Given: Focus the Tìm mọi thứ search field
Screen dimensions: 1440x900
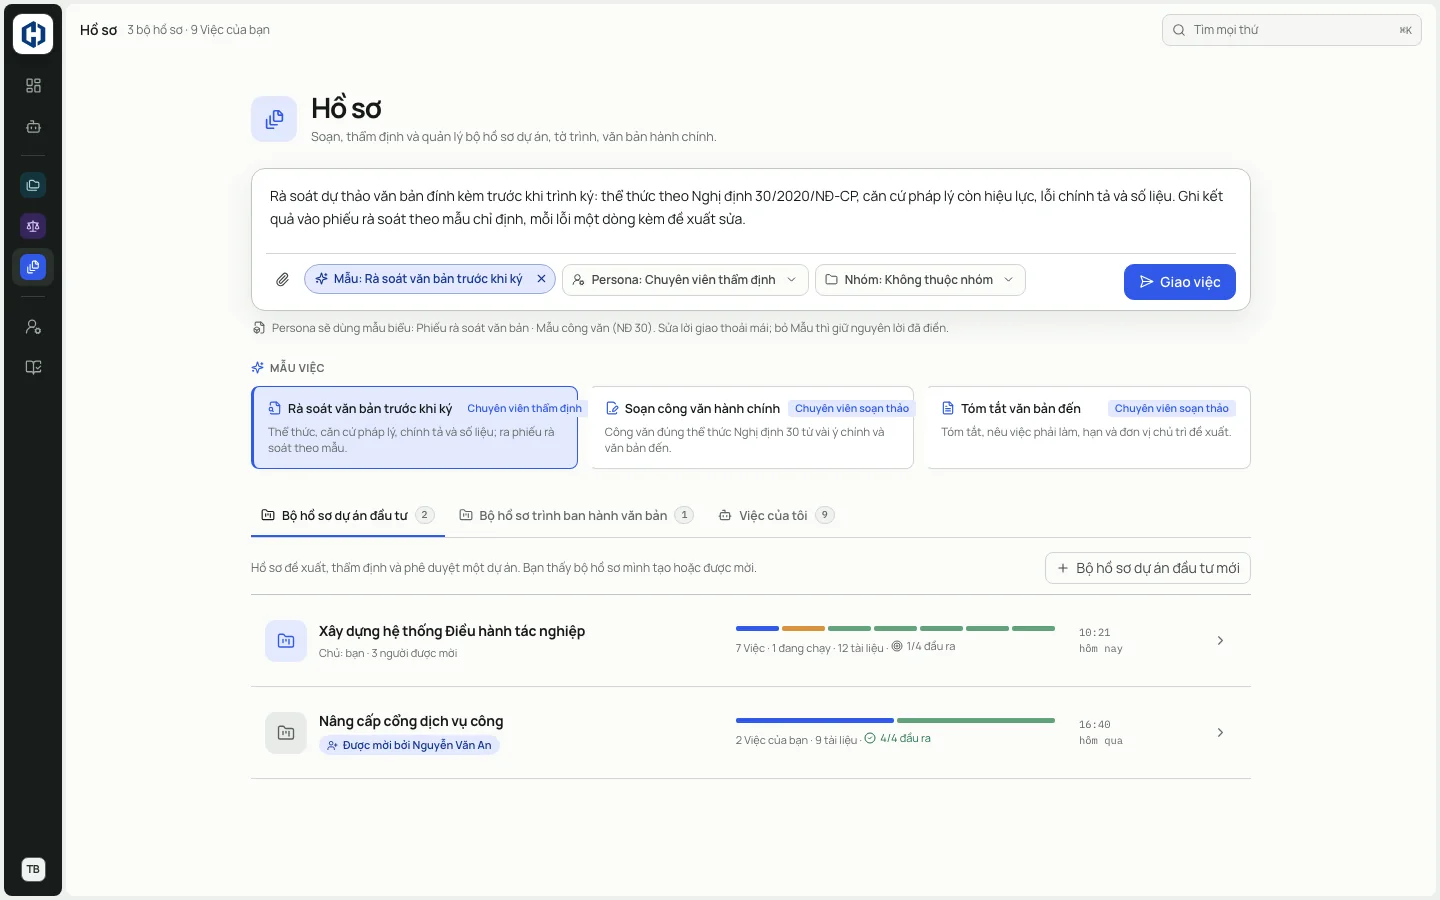Looking at the screenshot, I should 1292,30.
